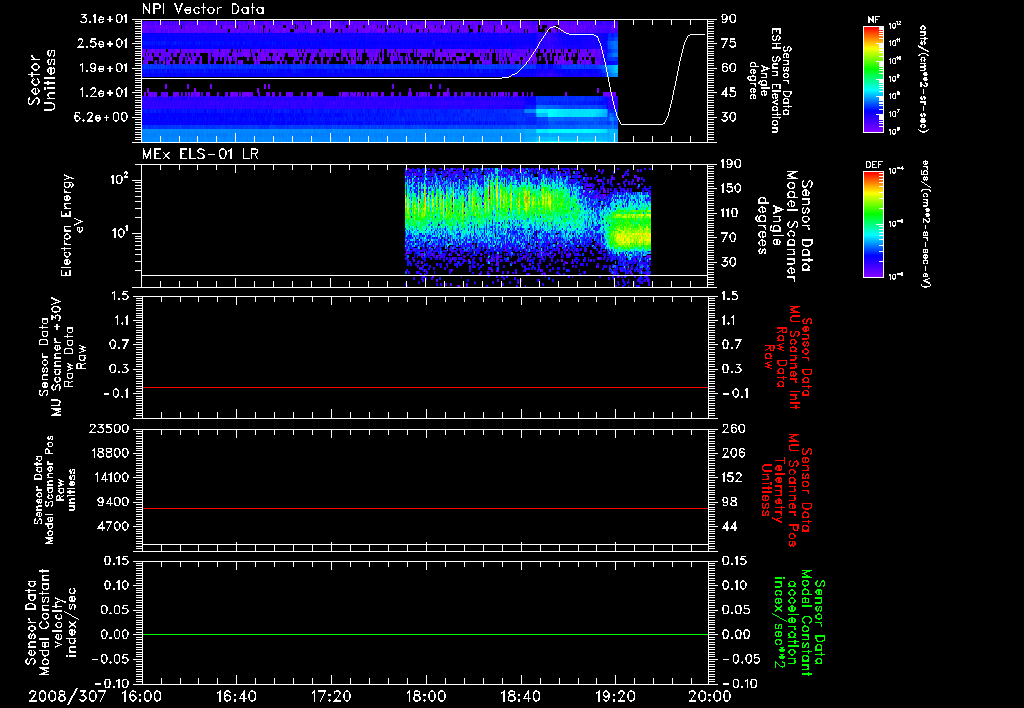This screenshot has width=1024, height=708.
Task: Click the 98 telemetry tick label
Action: tap(729, 502)
